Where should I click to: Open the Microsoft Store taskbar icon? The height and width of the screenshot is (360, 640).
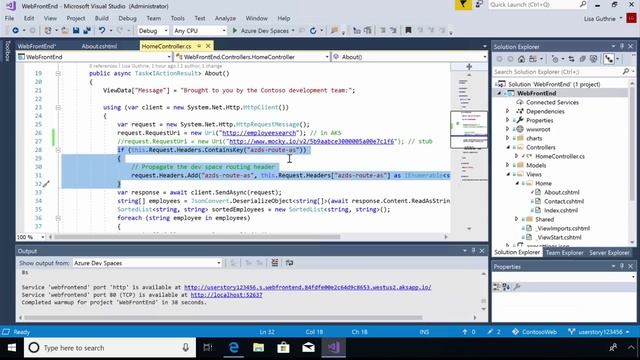click(283, 348)
